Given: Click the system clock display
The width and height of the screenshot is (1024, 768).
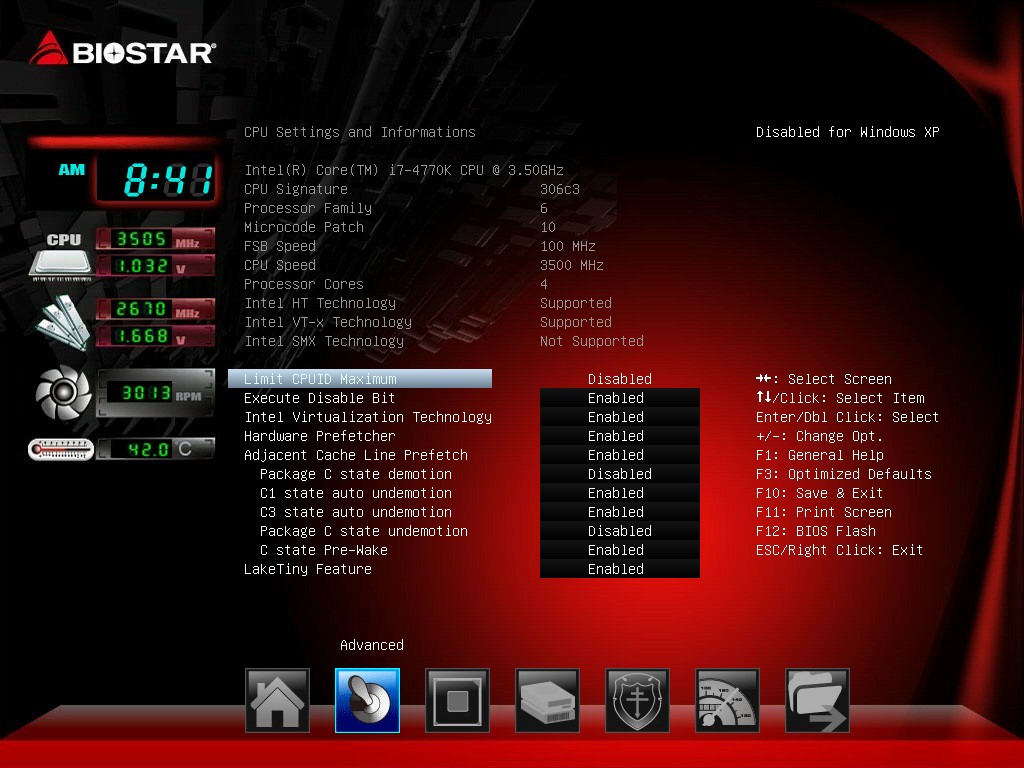Looking at the screenshot, I should pyautogui.click(x=156, y=178).
